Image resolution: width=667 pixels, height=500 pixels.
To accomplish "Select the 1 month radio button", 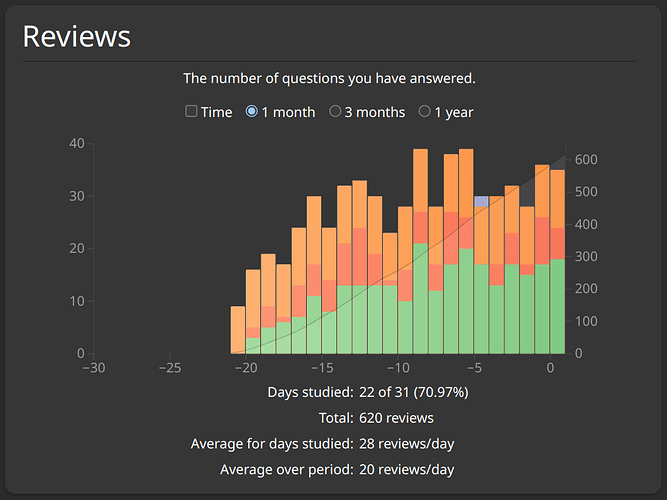I will [252, 112].
